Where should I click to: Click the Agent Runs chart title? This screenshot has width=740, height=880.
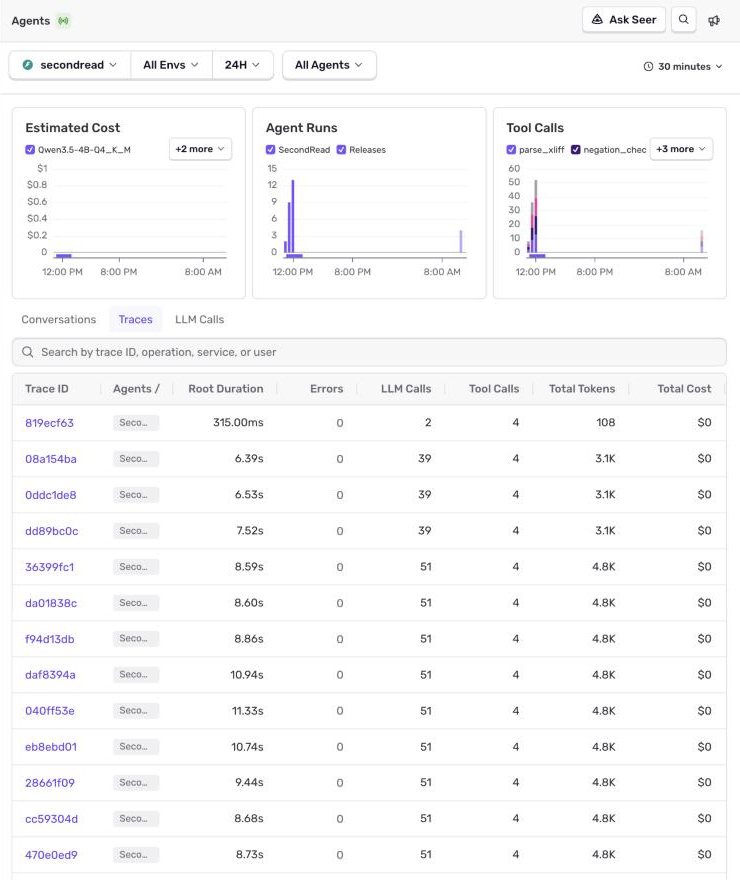[x=301, y=127]
